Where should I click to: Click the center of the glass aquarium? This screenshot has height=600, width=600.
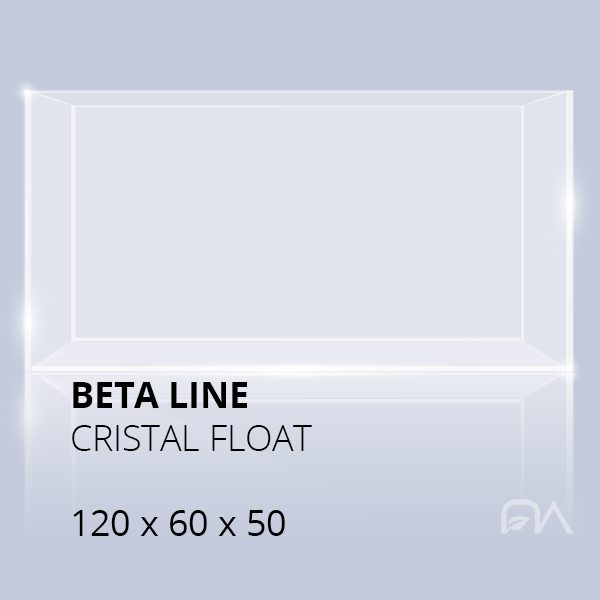[x=300, y=225]
